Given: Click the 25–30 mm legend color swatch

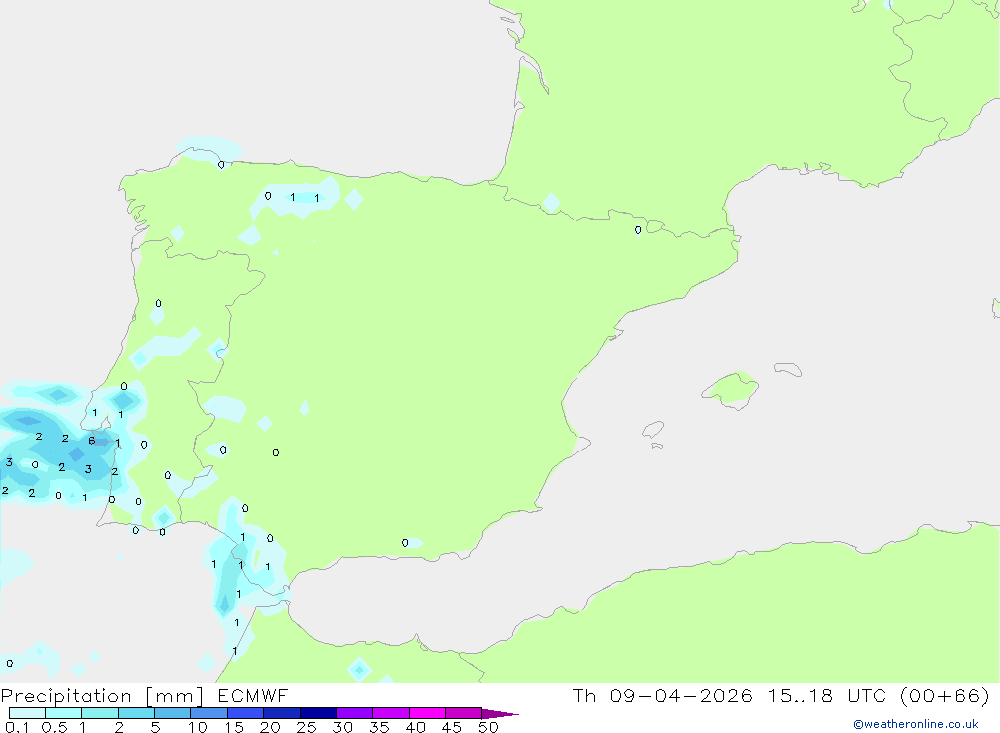Looking at the screenshot, I should point(318,713).
